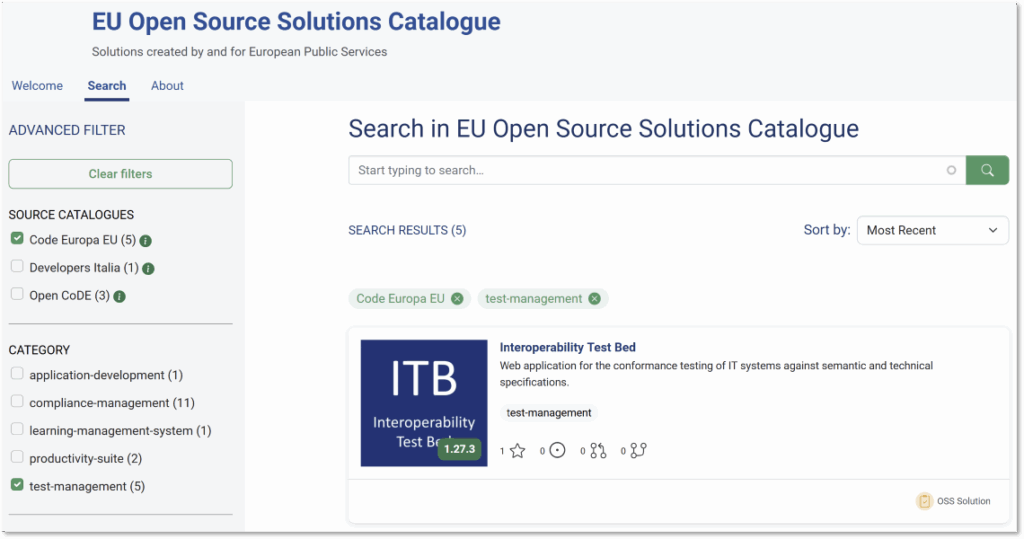Viewport: 1024px width, 539px height.
Task: Click the green search magnifier button
Action: [x=987, y=170]
